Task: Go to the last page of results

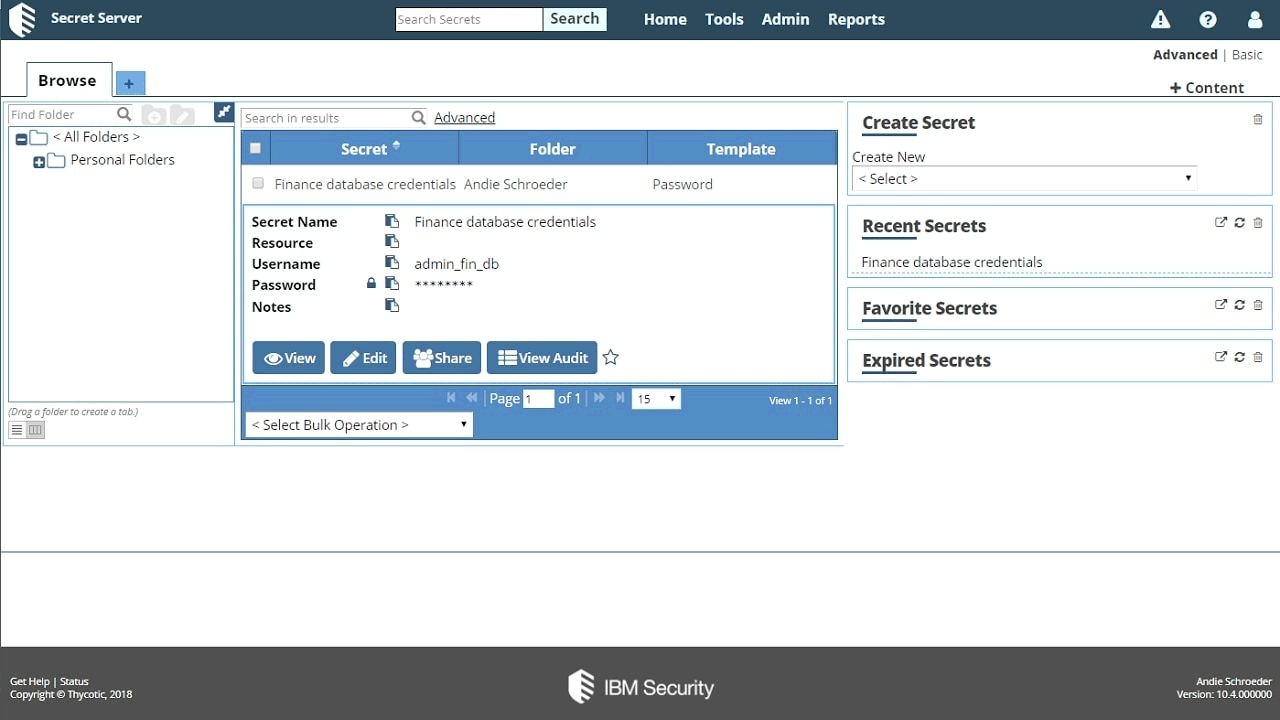Action: tap(620, 398)
